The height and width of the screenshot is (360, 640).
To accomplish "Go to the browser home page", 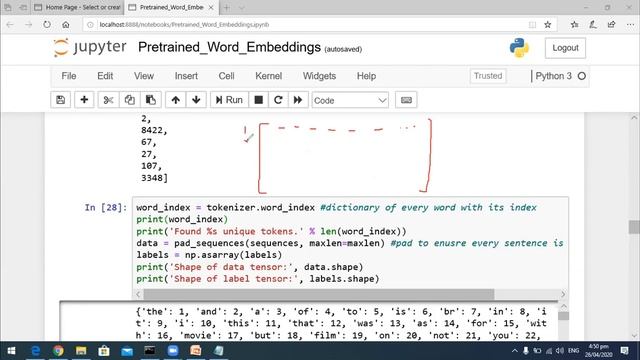I will [x=66, y=24].
